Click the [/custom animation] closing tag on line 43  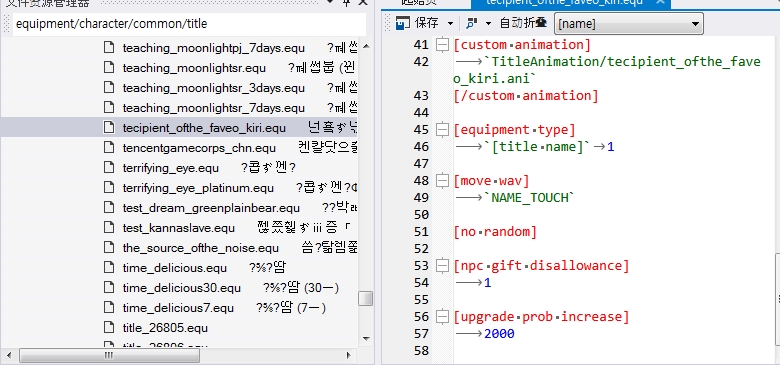tap(526, 95)
